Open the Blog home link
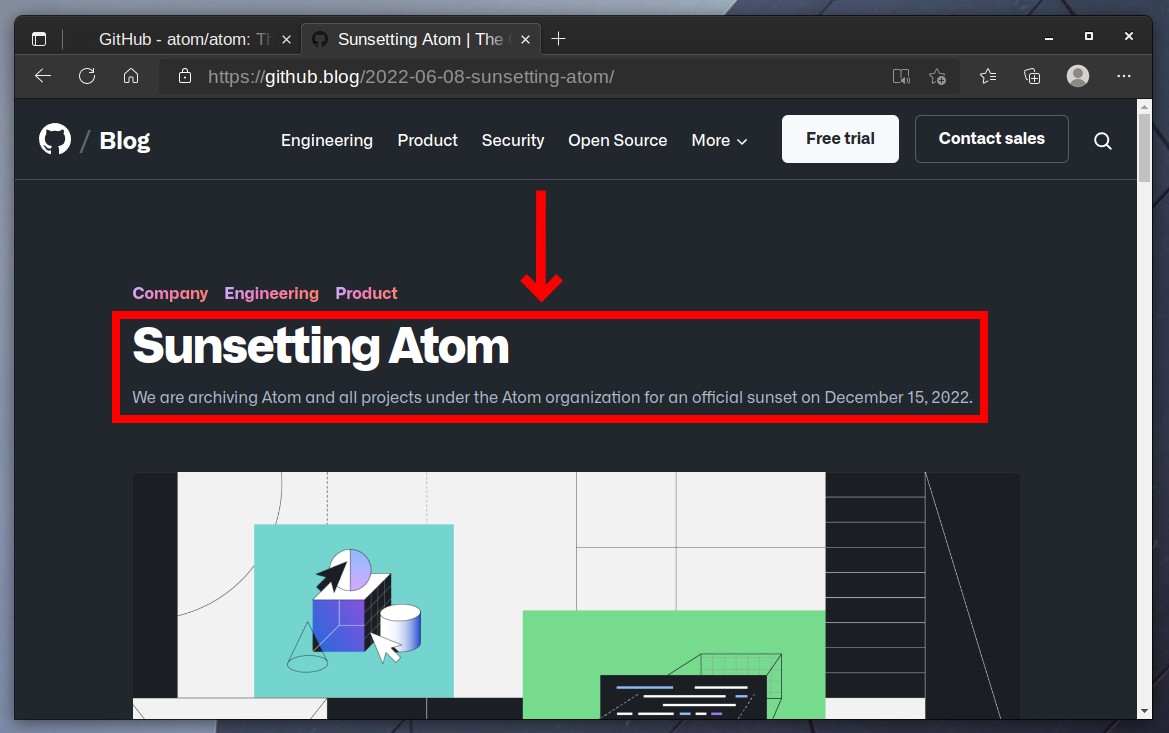This screenshot has width=1169, height=733. [x=125, y=140]
